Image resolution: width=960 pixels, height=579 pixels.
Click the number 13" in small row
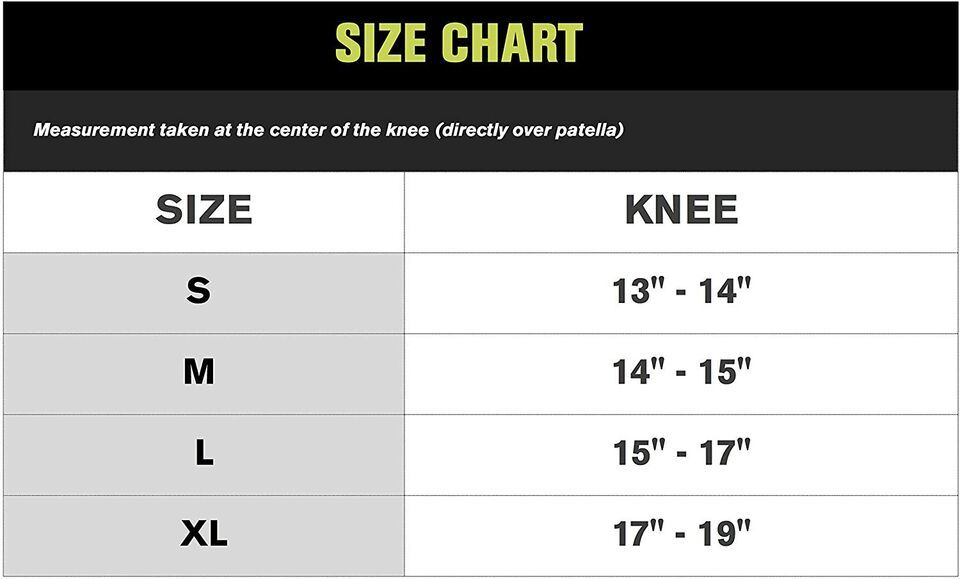click(x=639, y=291)
